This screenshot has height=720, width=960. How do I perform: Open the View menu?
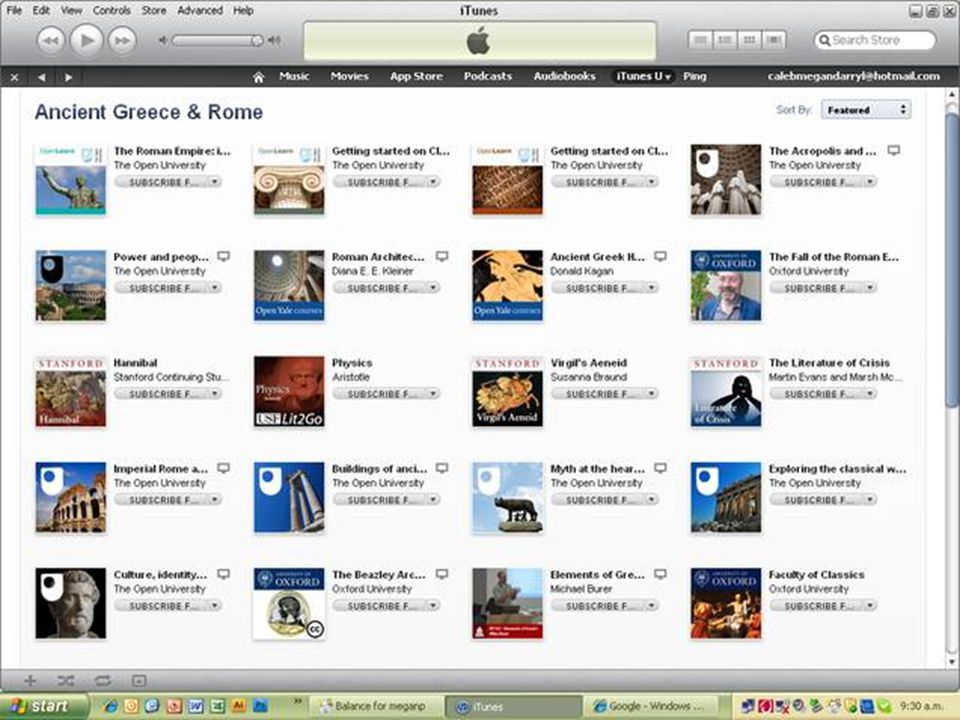pyautogui.click(x=71, y=10)
